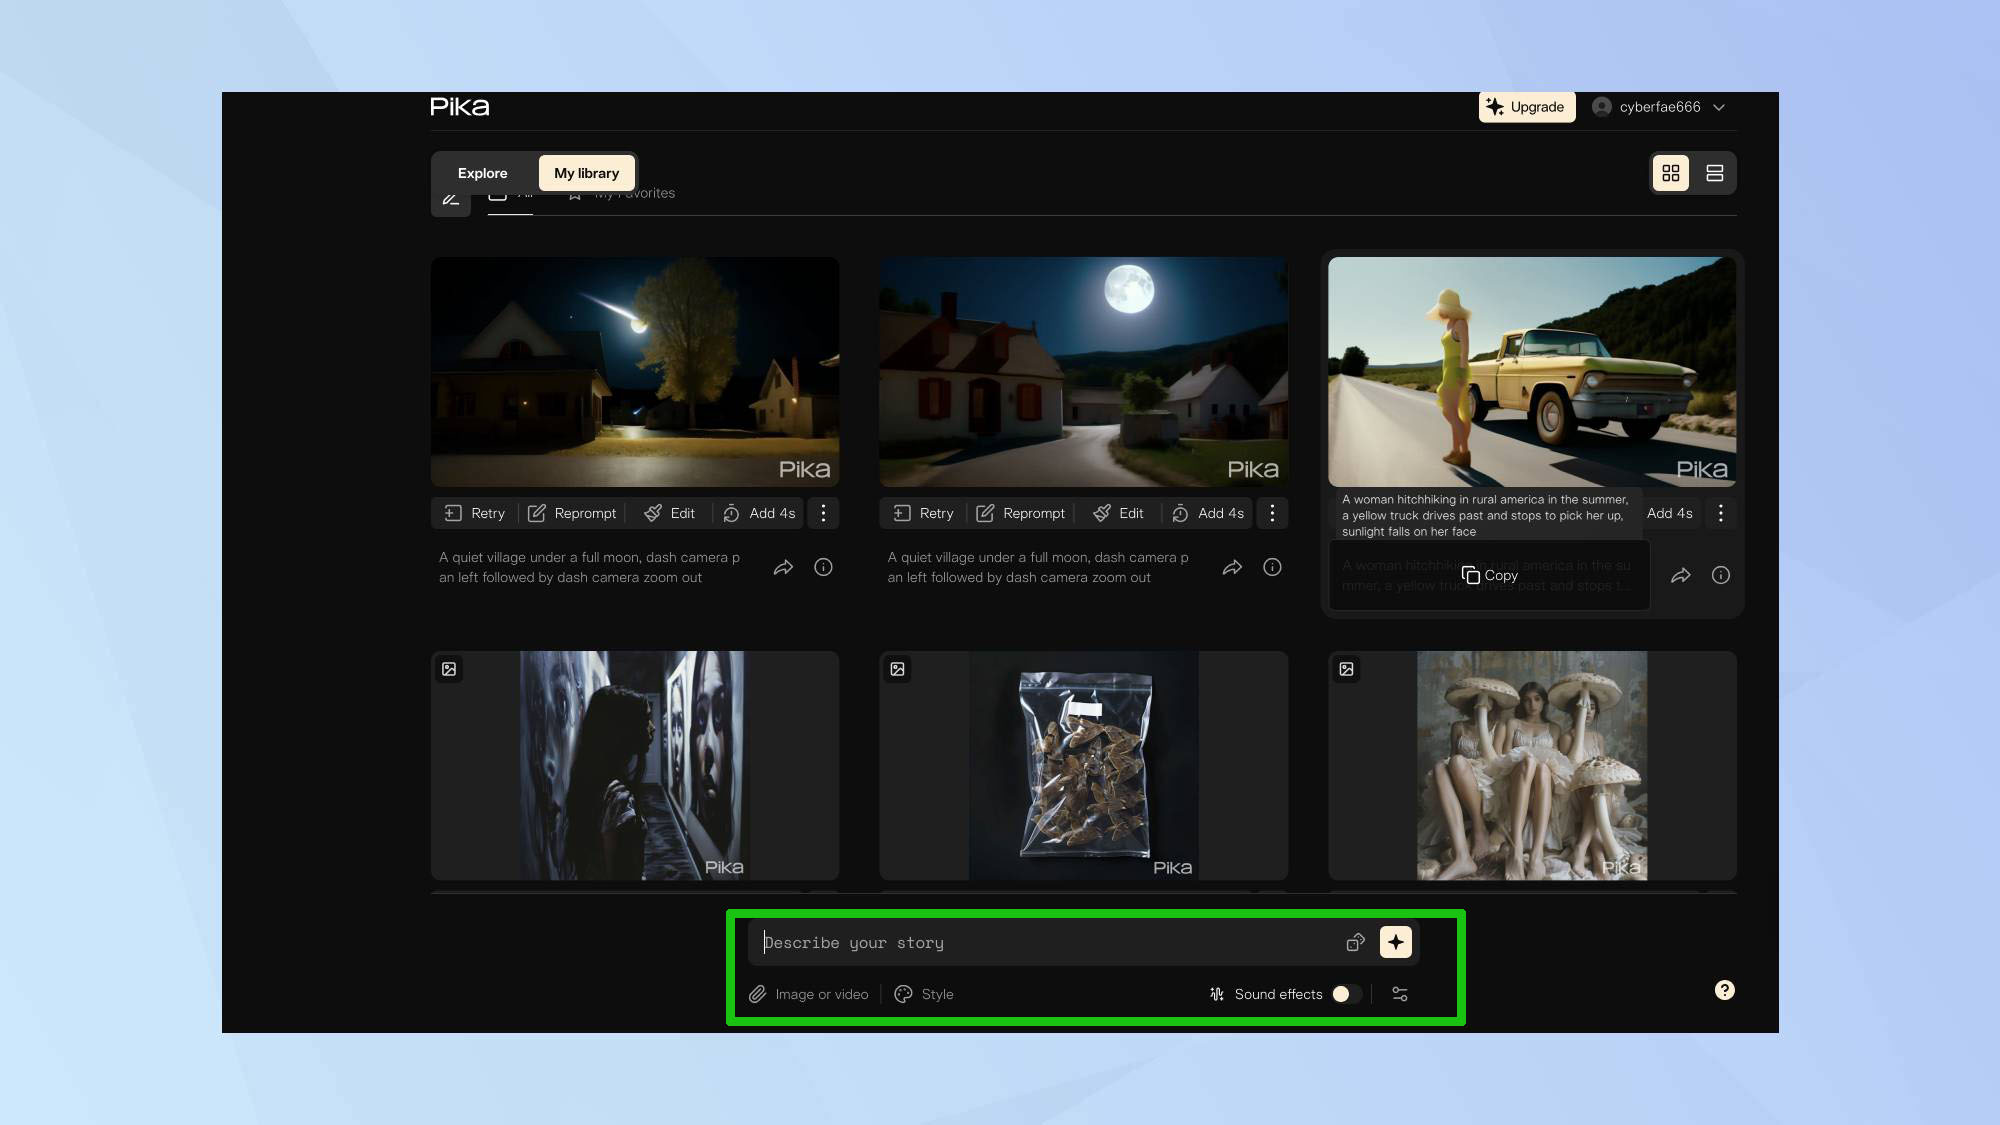Image resolution: width=2000 pixels, height=1125 pixels.
Task: Click the Upgrade button
Action: tap(1526, 107)
